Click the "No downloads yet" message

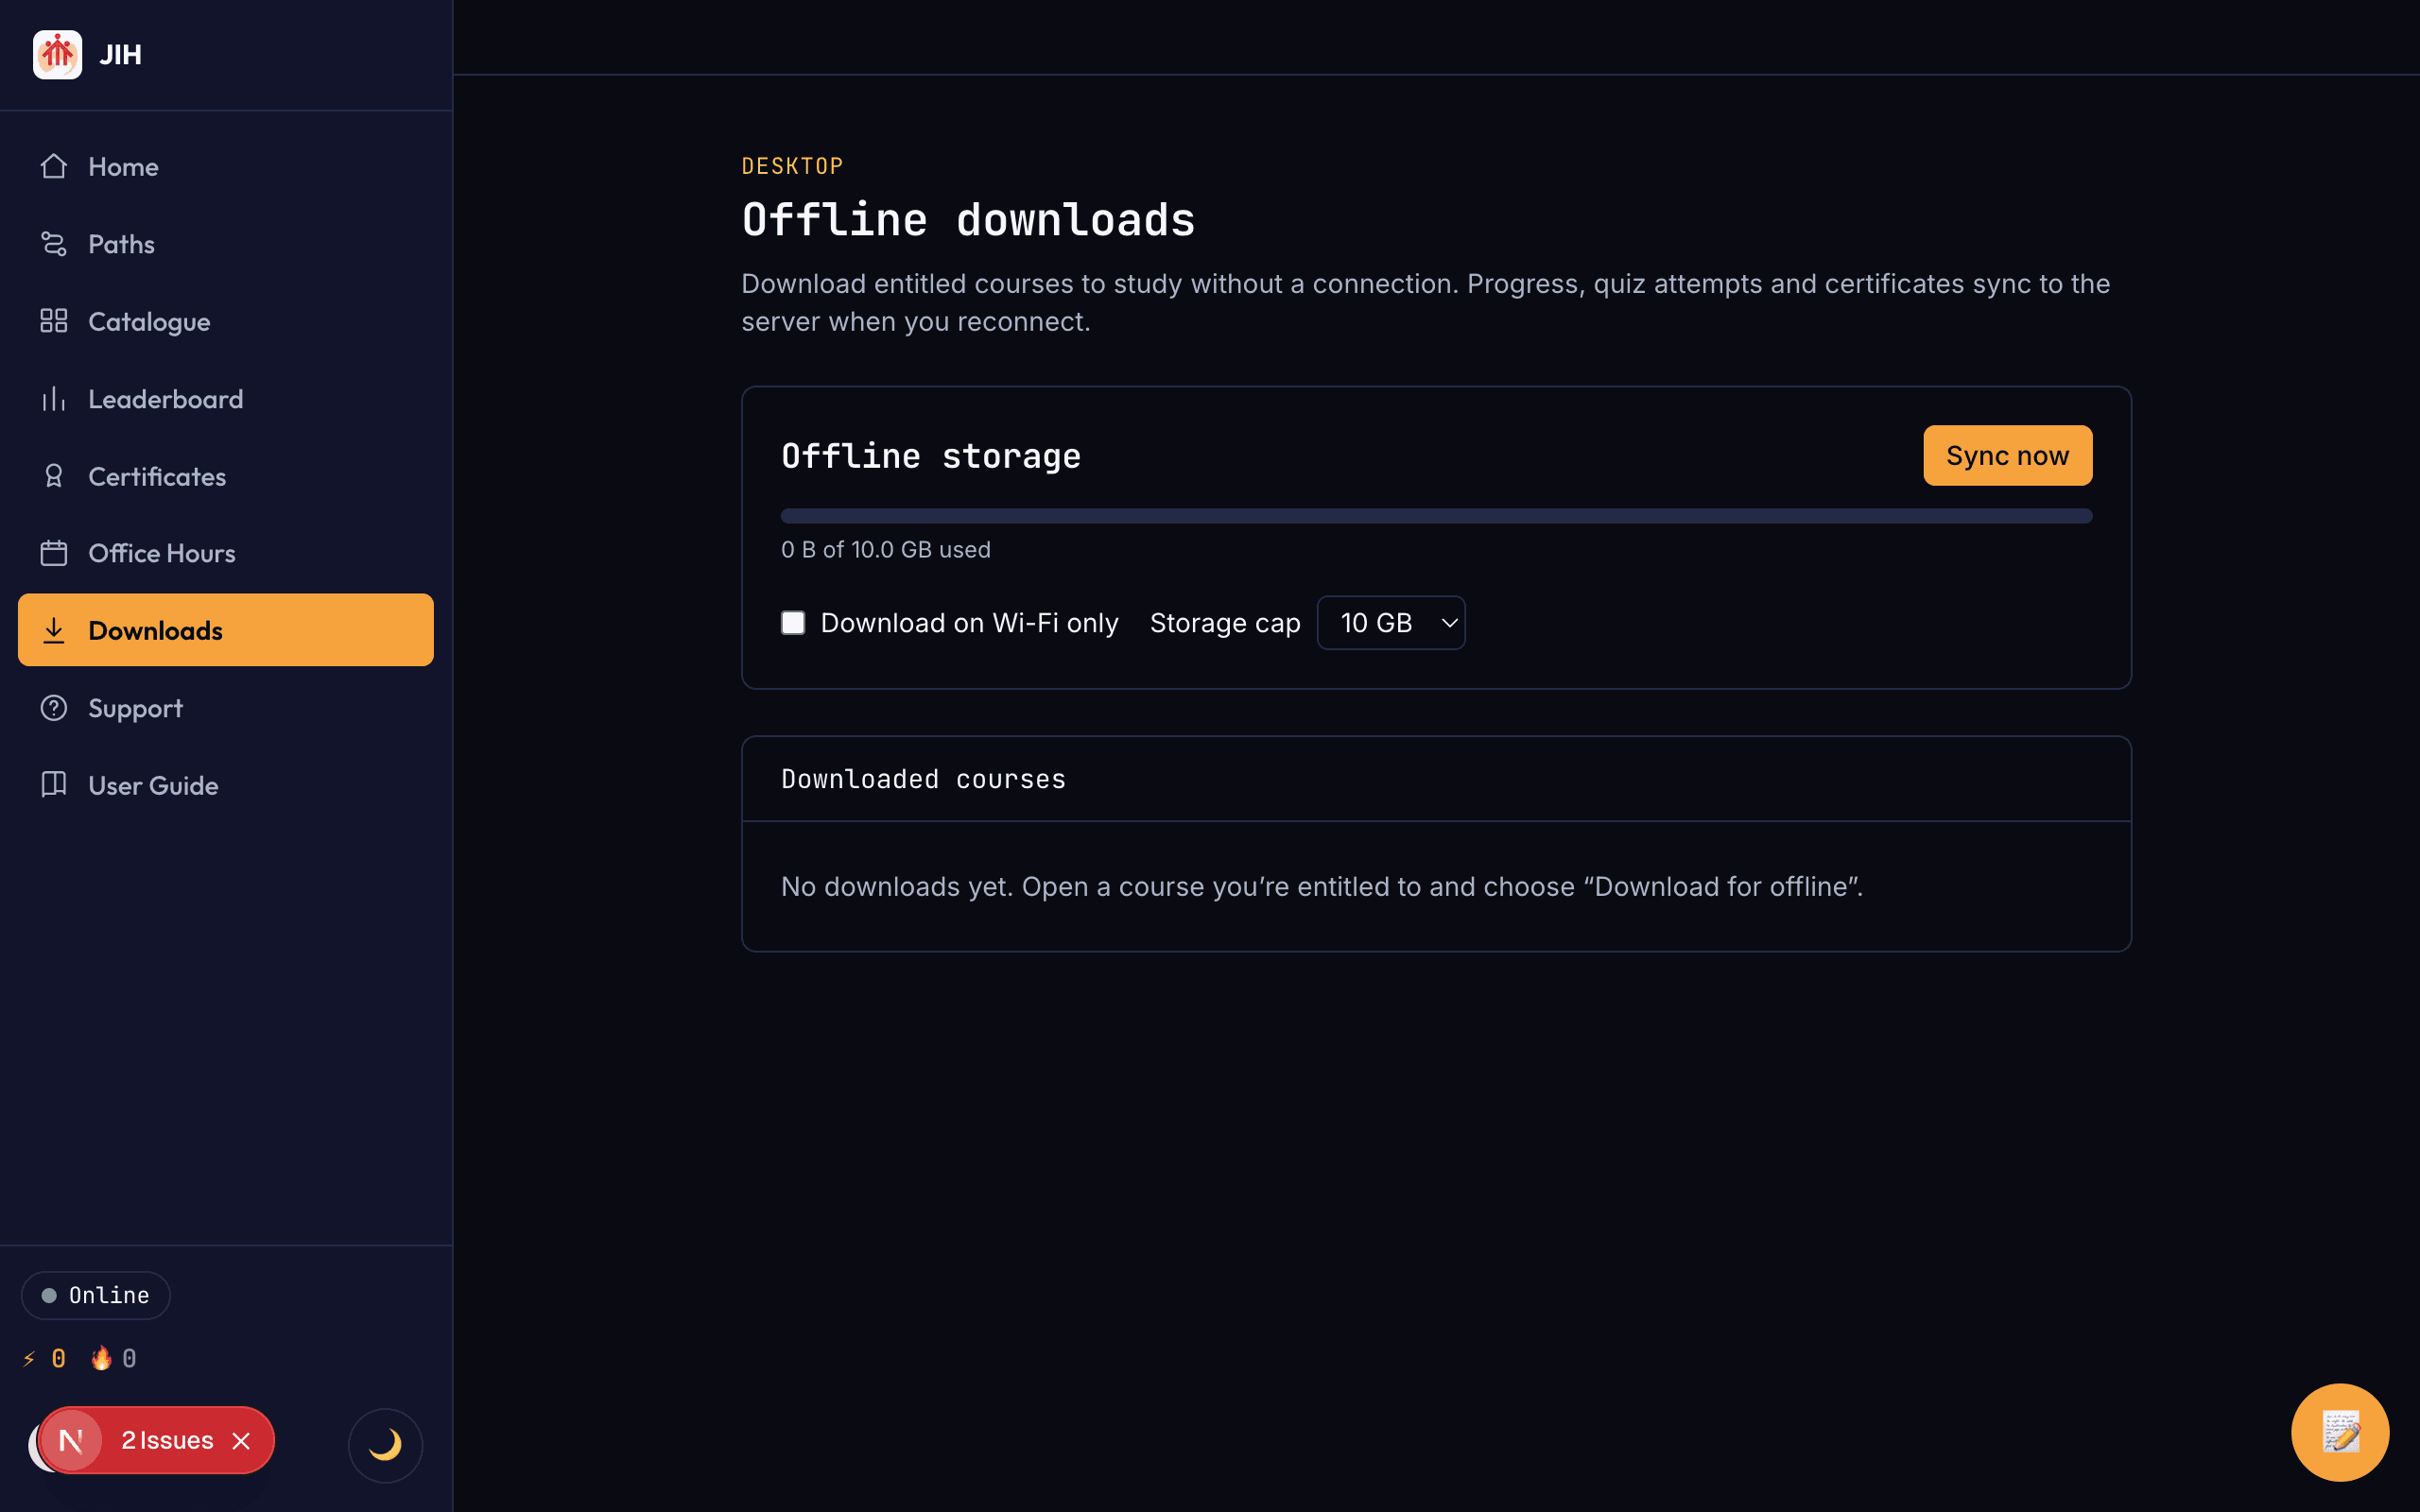point(1322,887)
